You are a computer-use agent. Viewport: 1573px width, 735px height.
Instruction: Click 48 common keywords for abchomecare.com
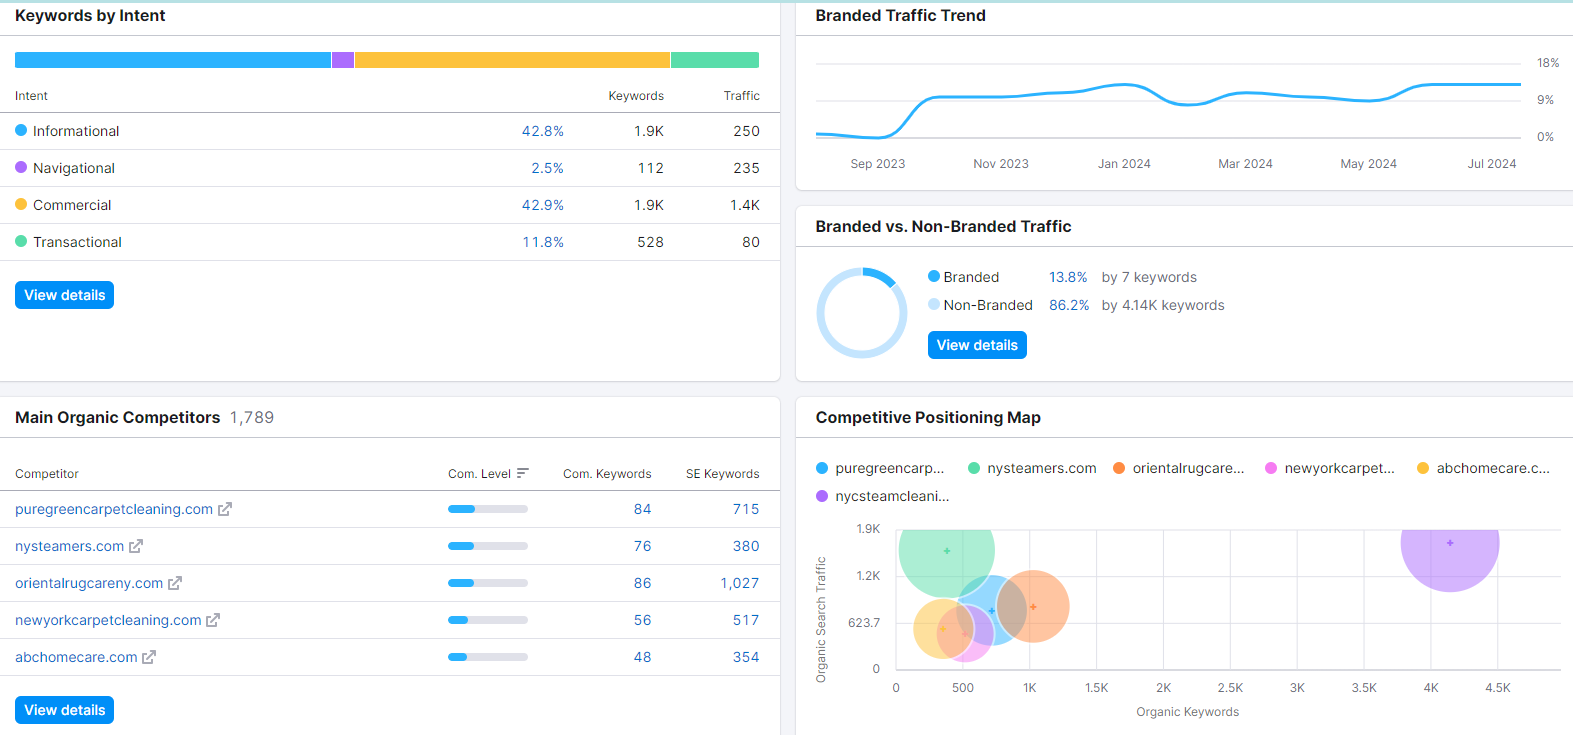642,657
